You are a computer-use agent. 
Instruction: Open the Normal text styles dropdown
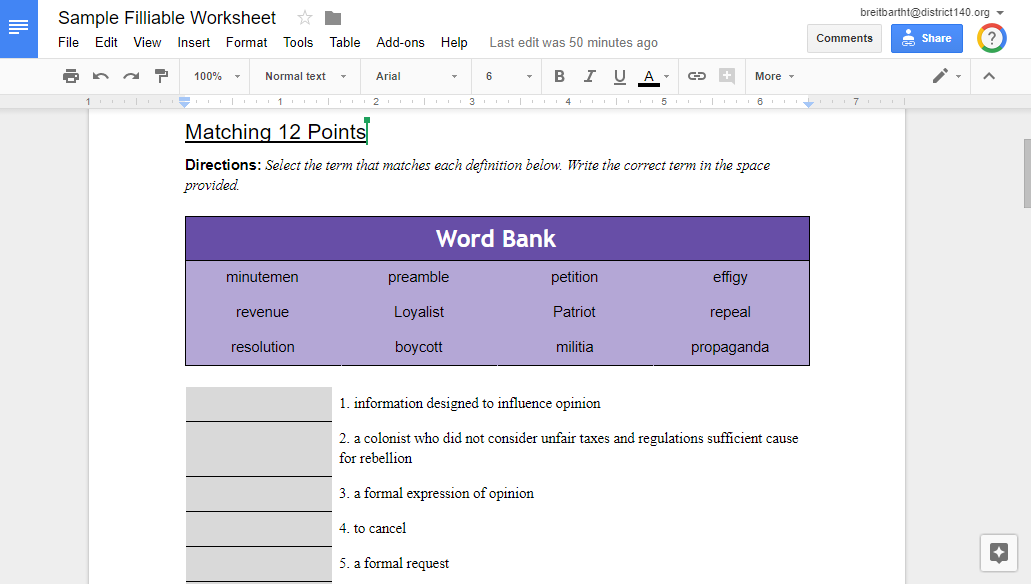[304, 76]
